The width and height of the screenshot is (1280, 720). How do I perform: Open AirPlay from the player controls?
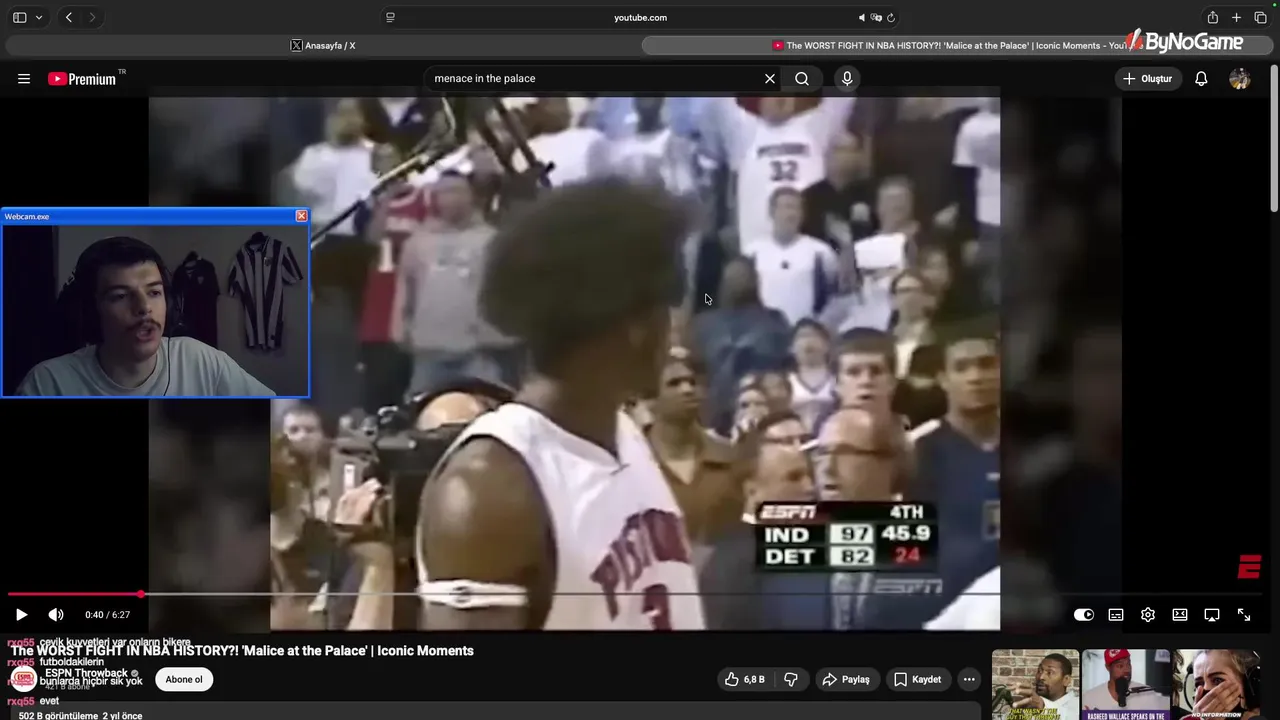1212,615
